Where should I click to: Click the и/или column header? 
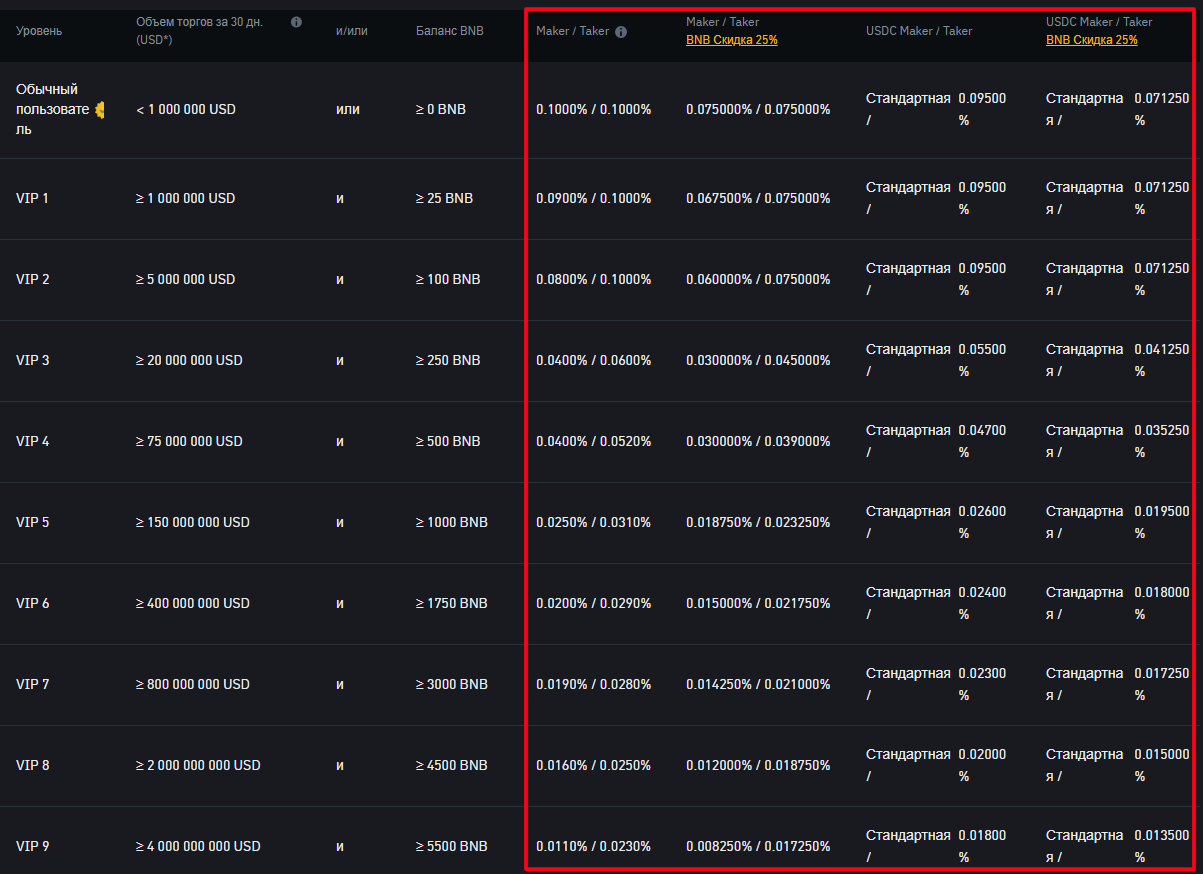click(x=352, y=31)
